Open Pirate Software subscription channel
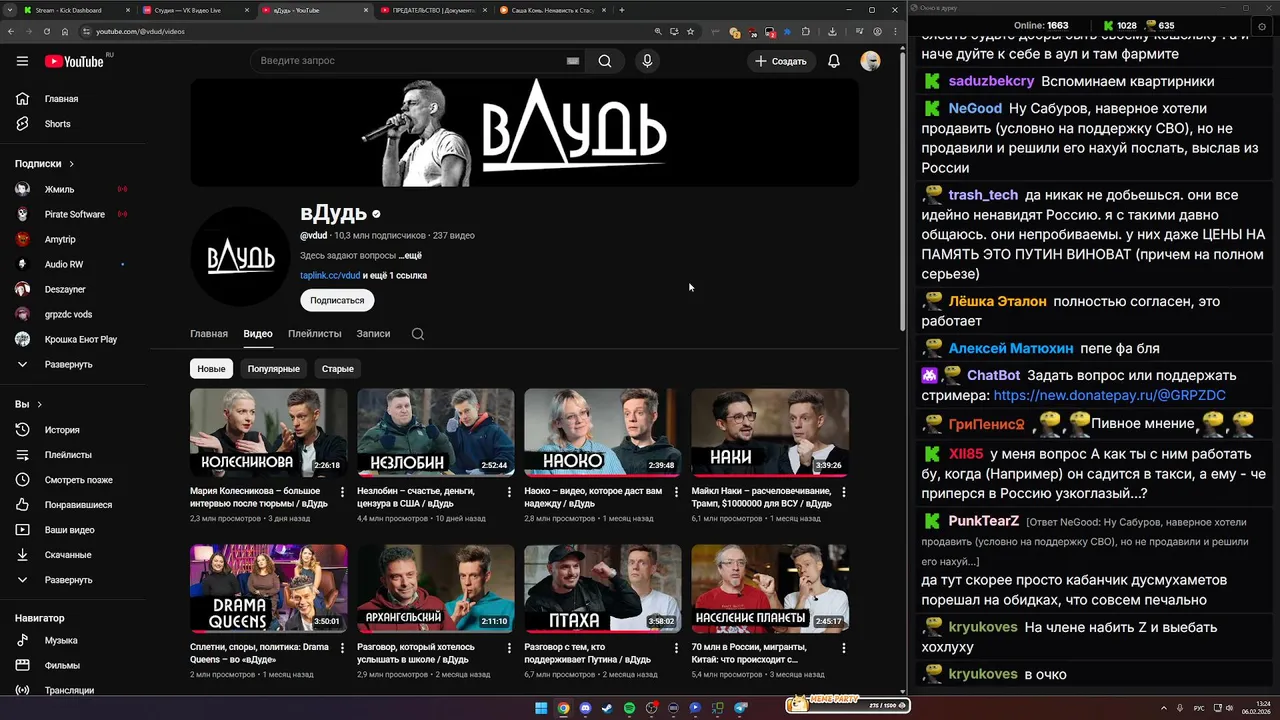The image size is (1280, 720). pyautogui.click(x=75, y=214)
